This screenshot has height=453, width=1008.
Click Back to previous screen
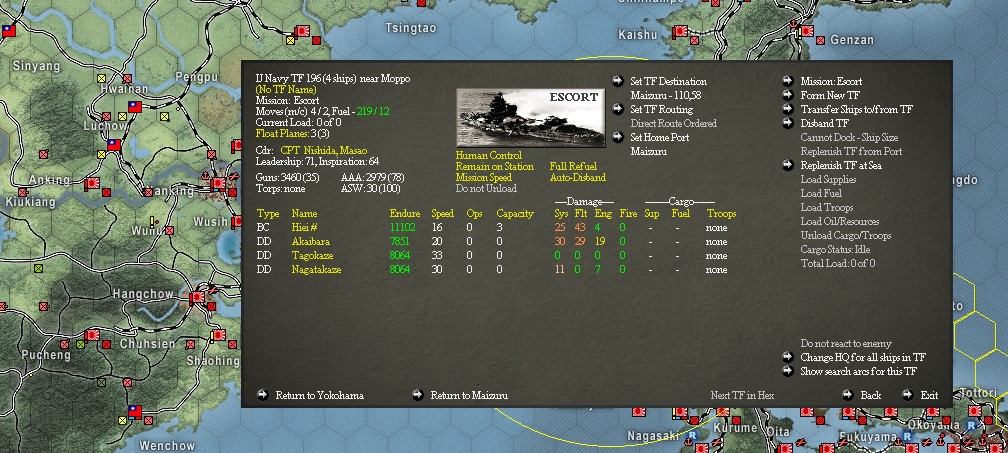coord(870,395)
